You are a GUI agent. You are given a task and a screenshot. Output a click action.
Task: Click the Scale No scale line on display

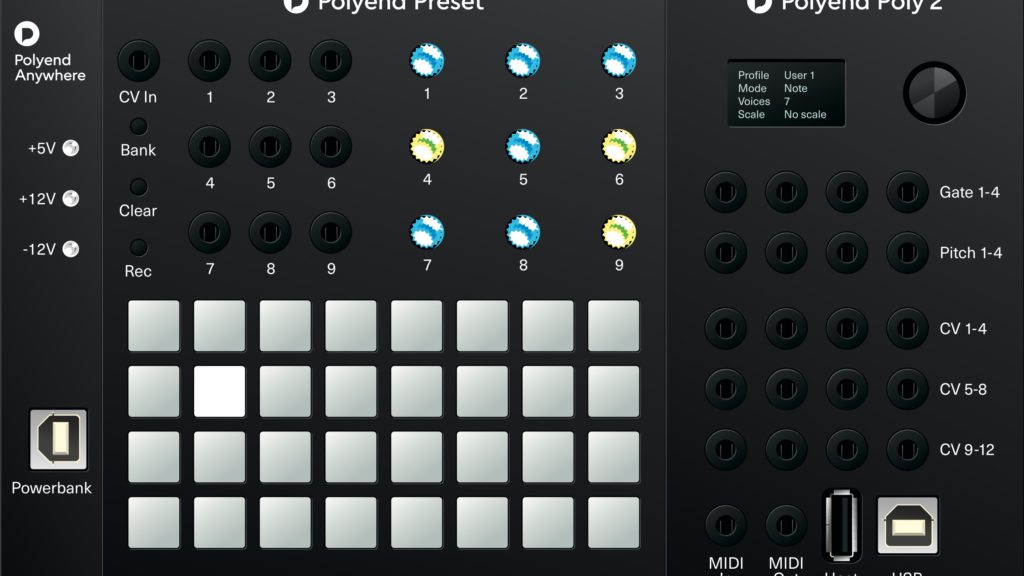[782, 114]
